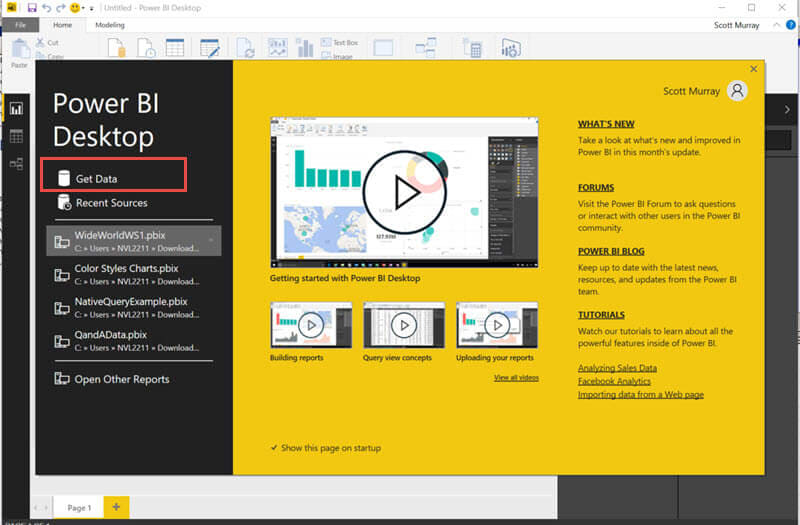The image size is (800, 525).
Task: Close the start screen dialog
Action: [754, 69]
